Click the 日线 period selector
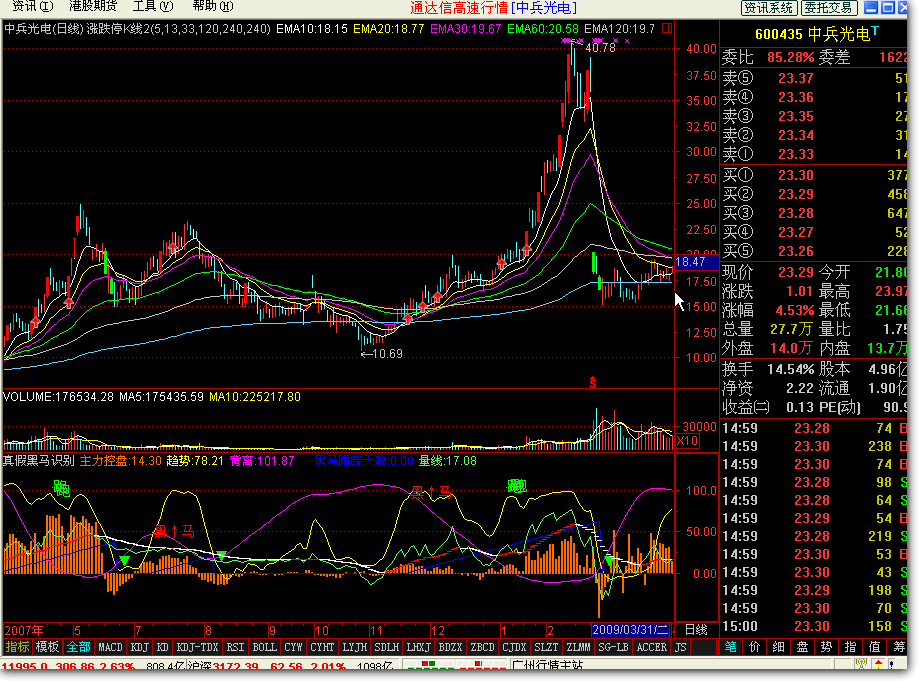 click(696, 630)
